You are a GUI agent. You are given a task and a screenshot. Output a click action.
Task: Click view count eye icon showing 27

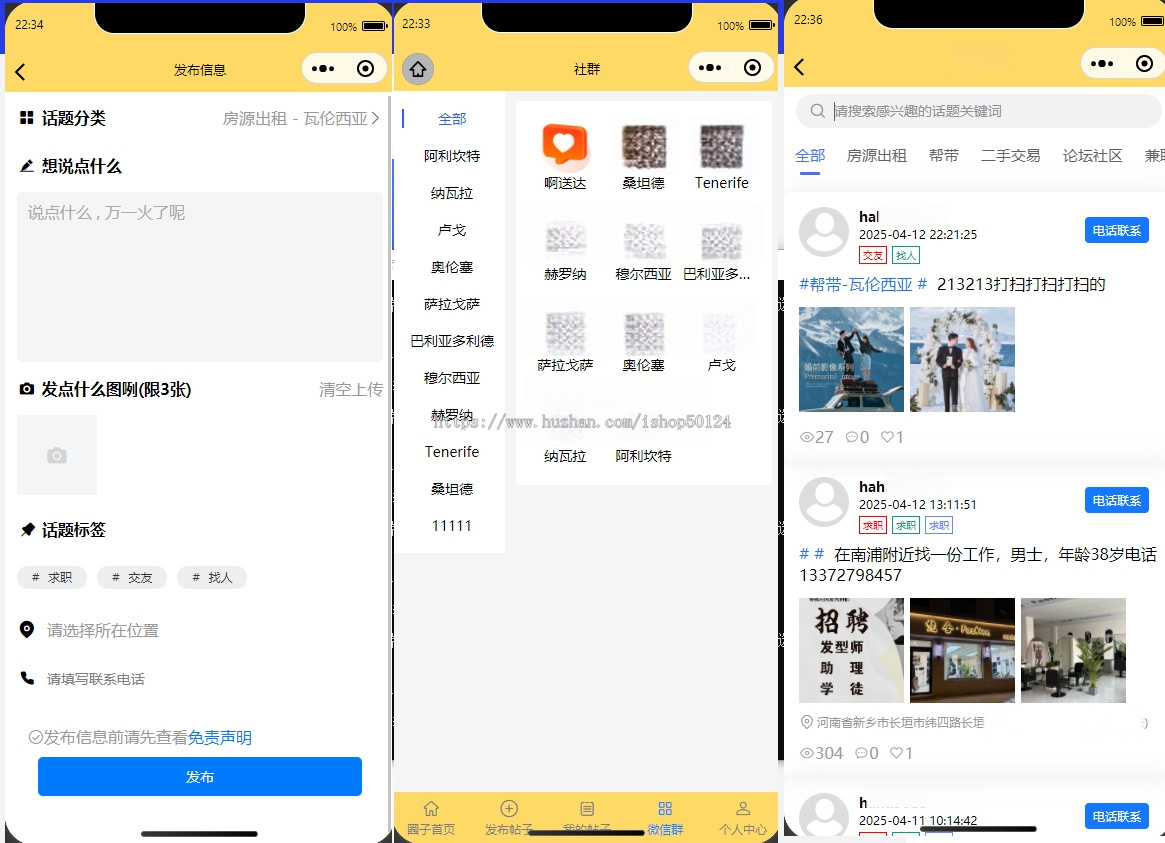(806, 437)
